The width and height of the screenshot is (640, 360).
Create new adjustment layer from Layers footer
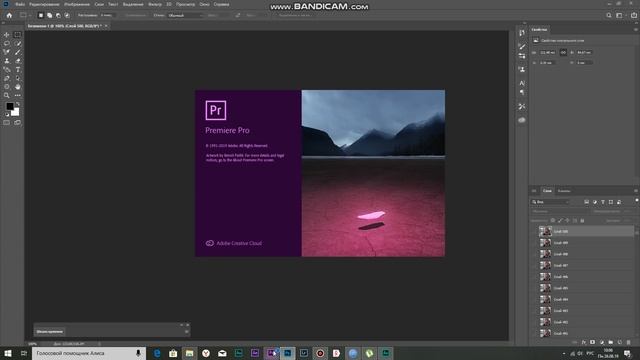click(x=602, y=342)
